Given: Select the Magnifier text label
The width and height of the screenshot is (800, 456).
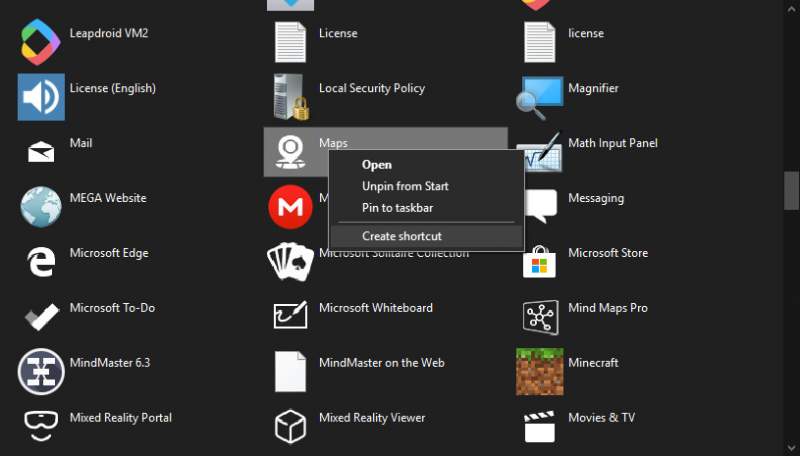Looking at the screenshot, I should click(x=593, y=88).
